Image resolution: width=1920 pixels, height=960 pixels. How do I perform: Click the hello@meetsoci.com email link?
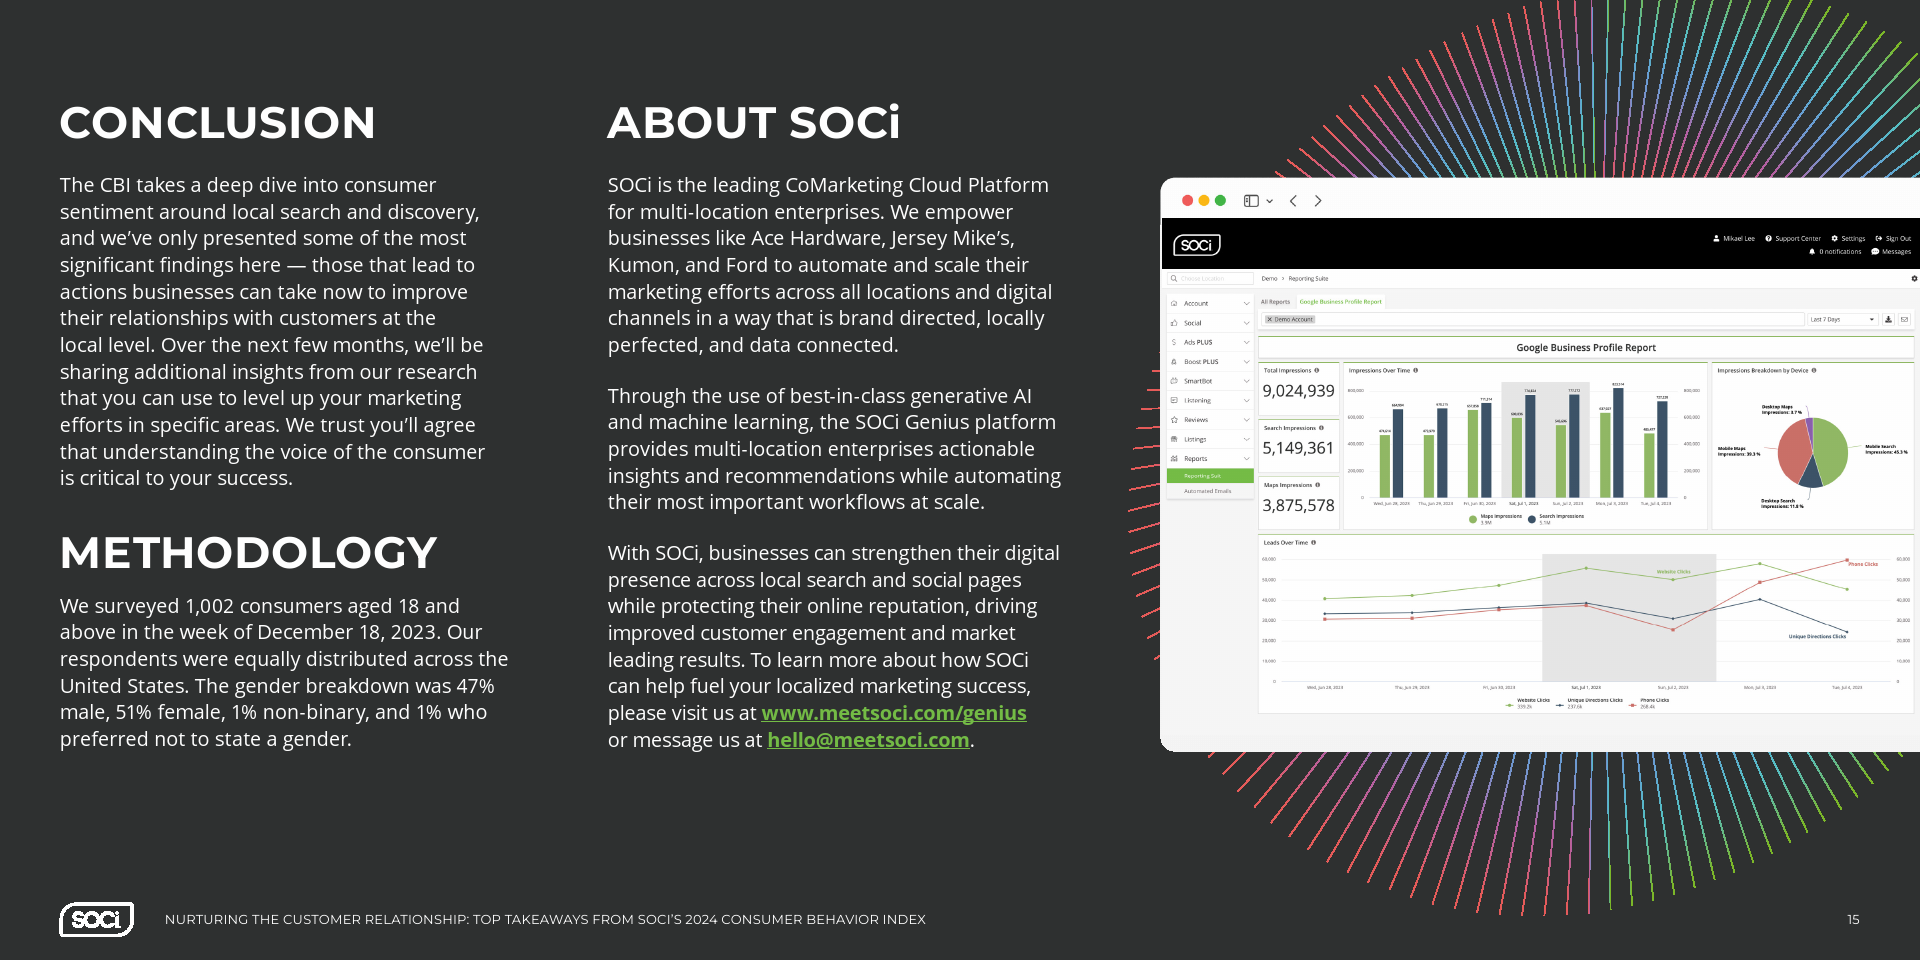tap(867, 740)
